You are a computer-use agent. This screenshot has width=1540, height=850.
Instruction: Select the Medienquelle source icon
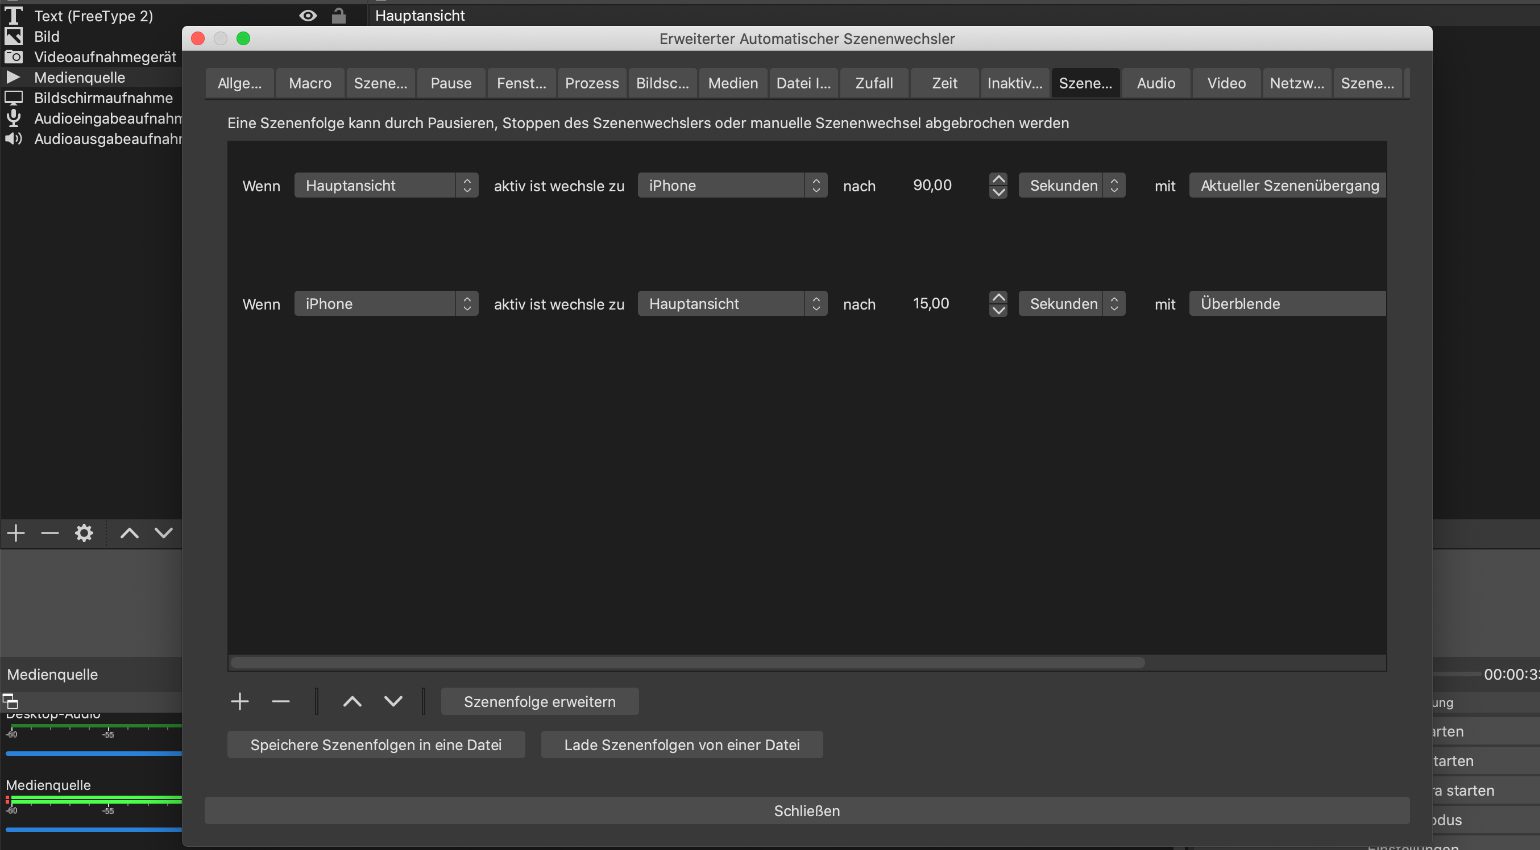pyautogui.click(x=14, y=77)
